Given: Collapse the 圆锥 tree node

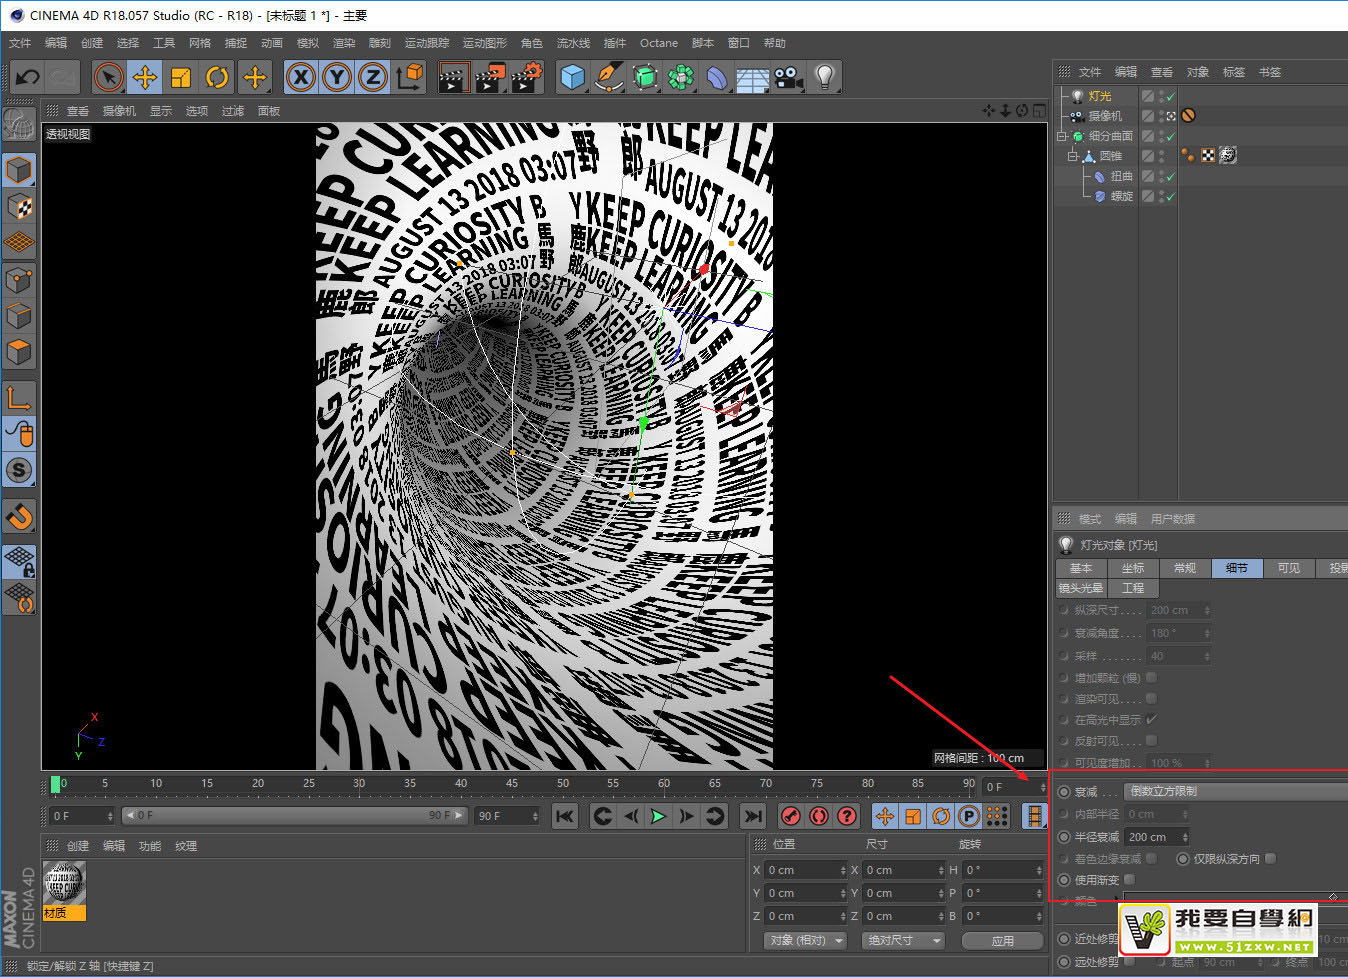Looking at the screenshot, I should tap(1072, 156).
